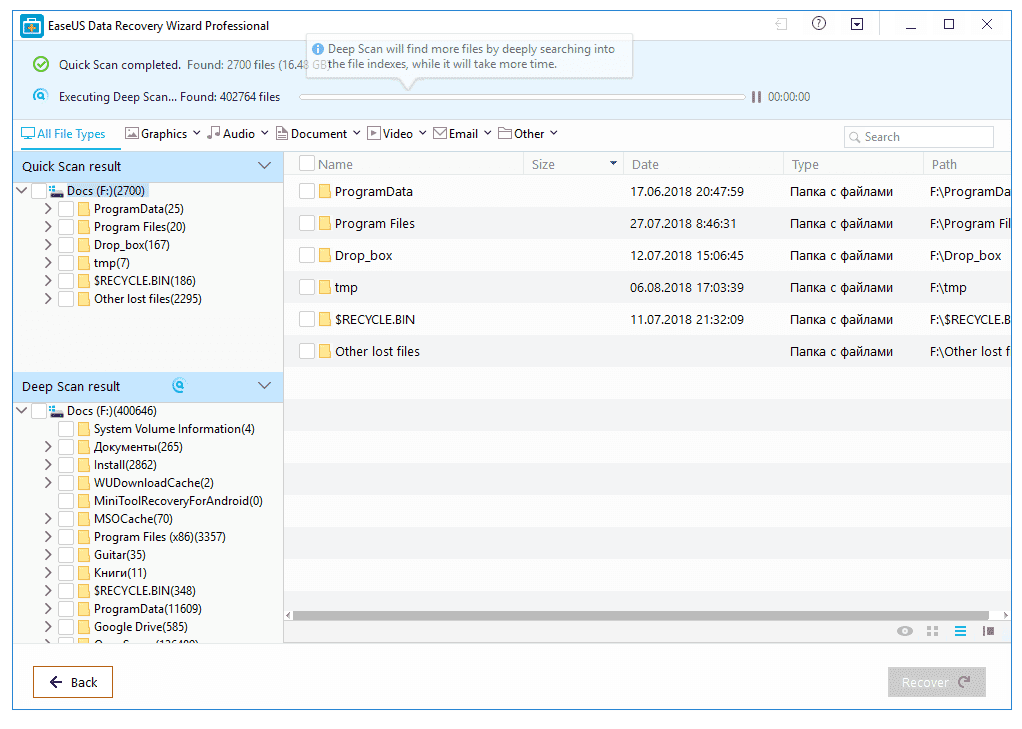Click the MSOCache(70) folder icon
This screenshot has height=729, width=1022.
pos(83,519)
